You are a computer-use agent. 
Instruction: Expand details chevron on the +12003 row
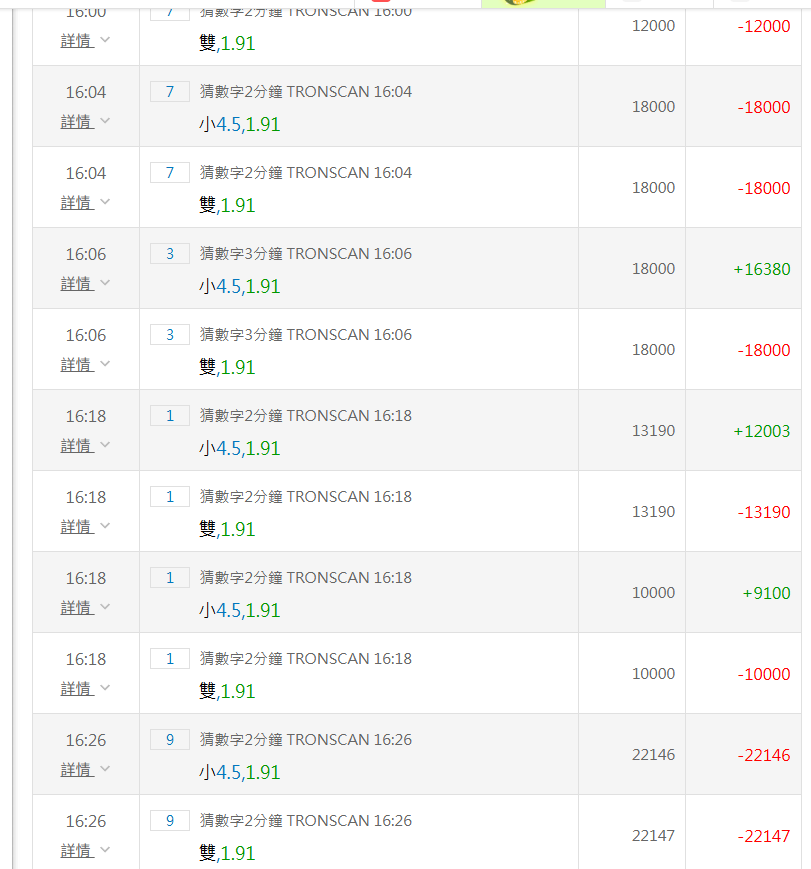tap(105, 445)
